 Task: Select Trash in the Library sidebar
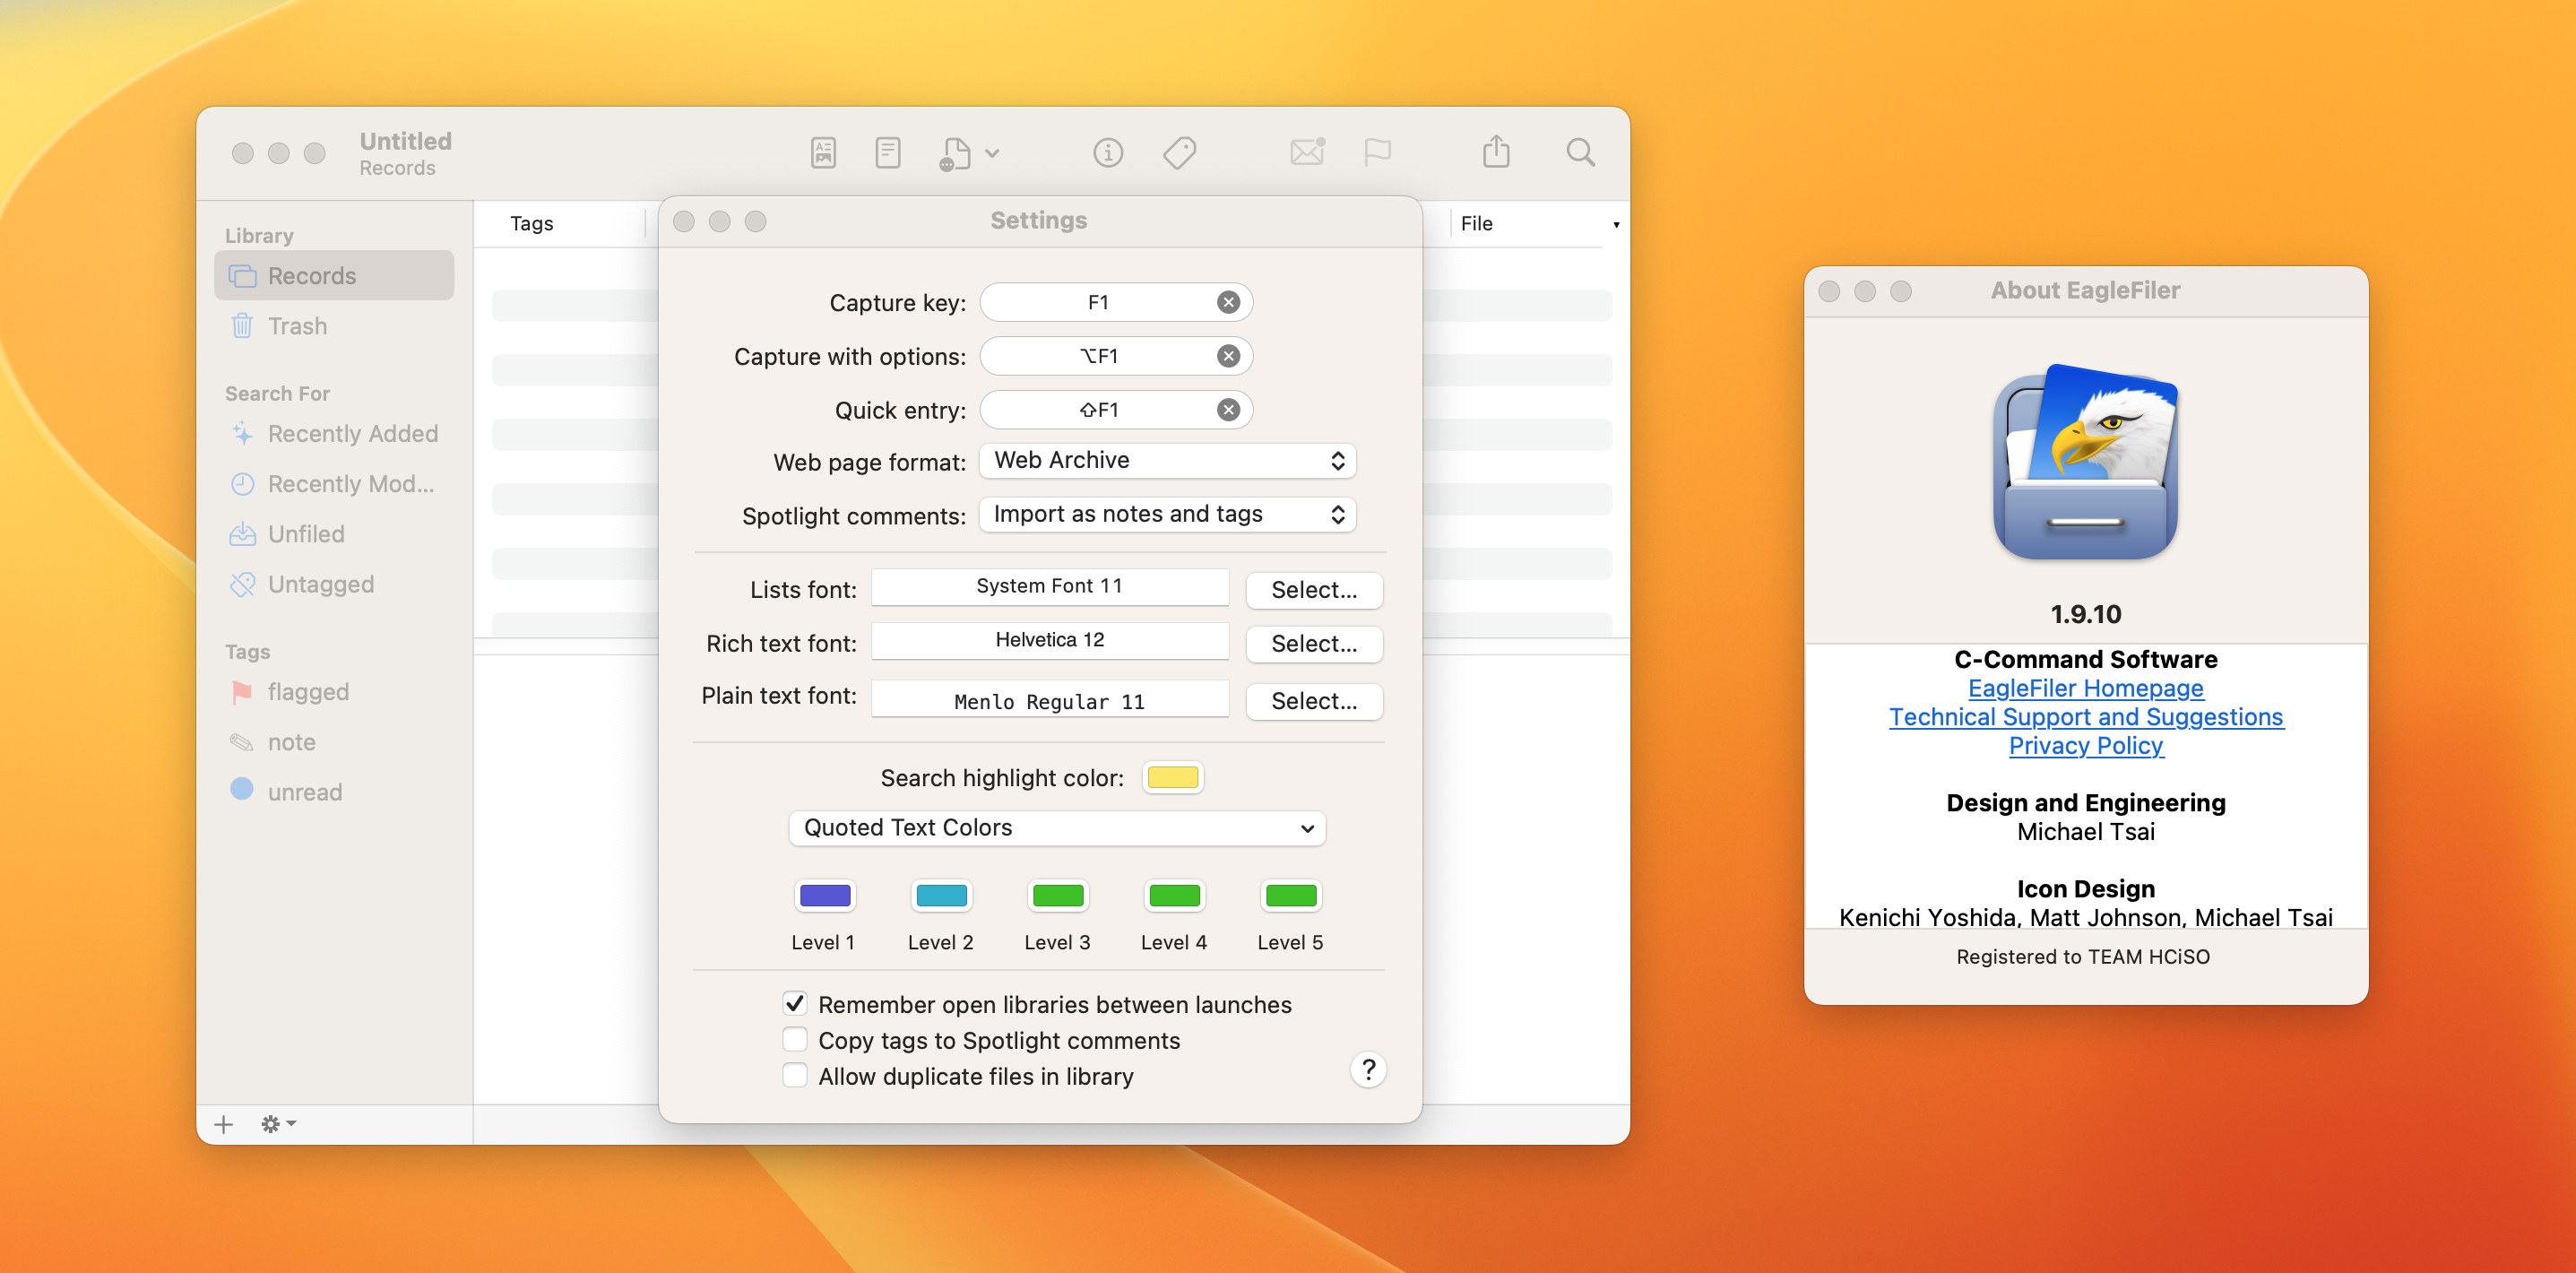tap(297, 326)
